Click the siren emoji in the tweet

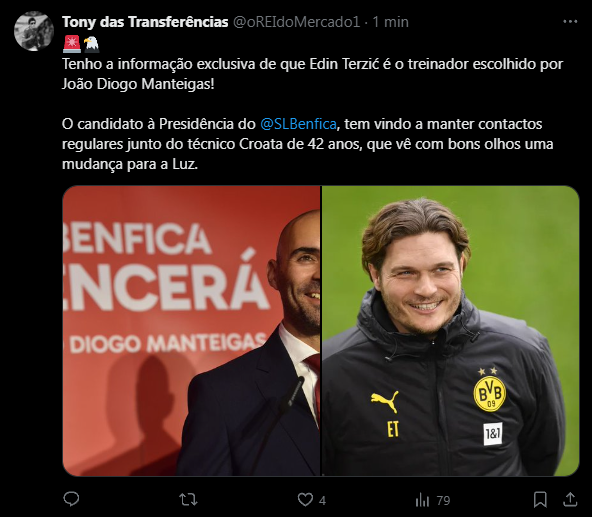tap(71, 44)
